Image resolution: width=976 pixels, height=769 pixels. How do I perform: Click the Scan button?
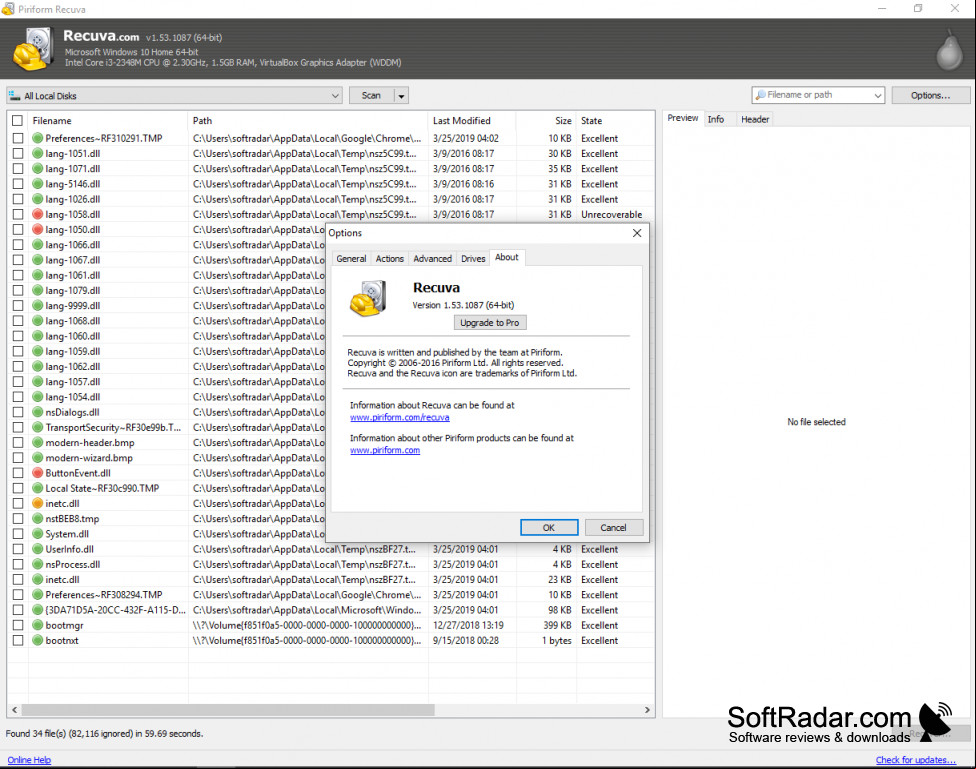pyautogui.click(x=372, y=95)
